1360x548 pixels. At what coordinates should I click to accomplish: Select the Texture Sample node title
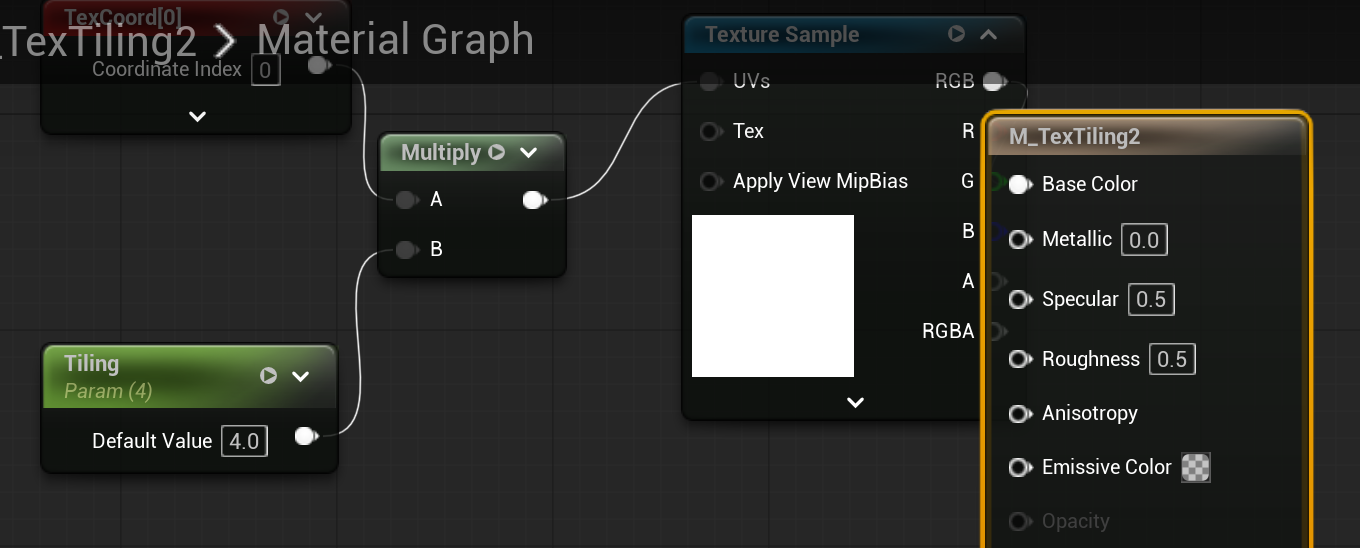[x=782, y=34]
